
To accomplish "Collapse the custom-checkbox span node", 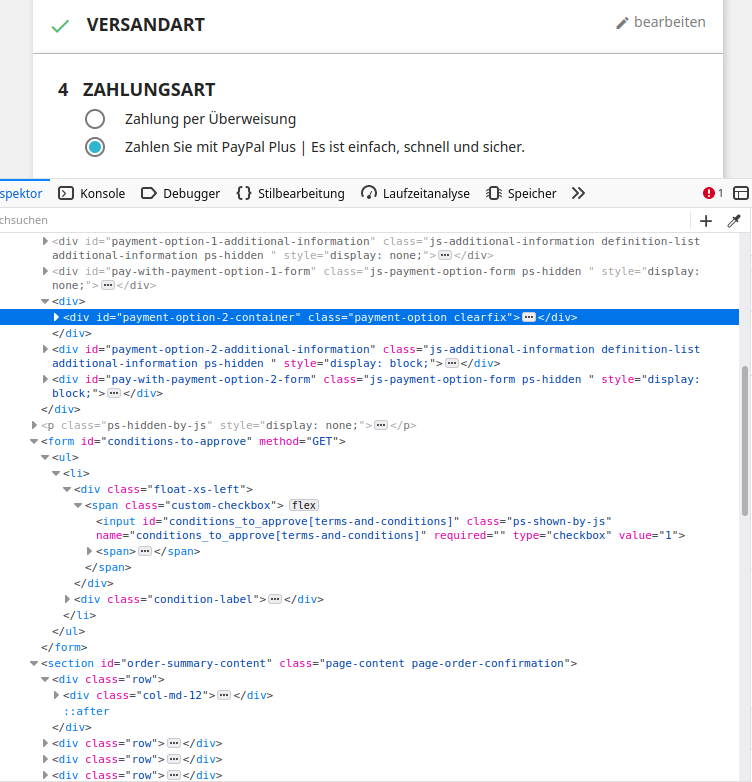I will [x=78, y=505].
